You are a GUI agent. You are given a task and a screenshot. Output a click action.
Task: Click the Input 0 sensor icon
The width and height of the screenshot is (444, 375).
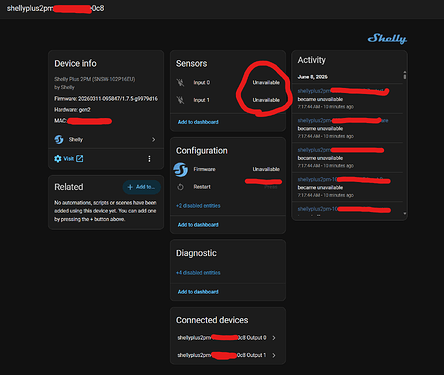(x=180, y=82)
